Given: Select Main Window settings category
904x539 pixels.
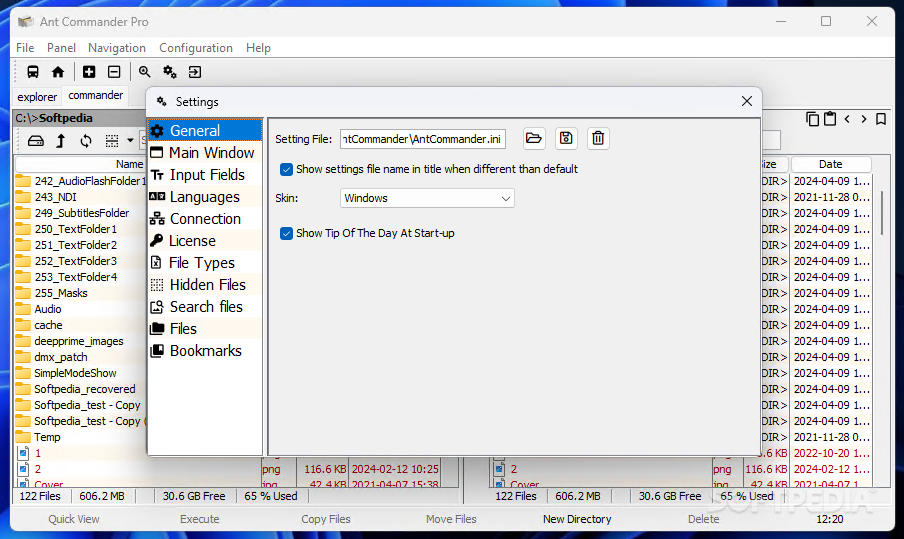Looking at the screenshot, I should tap(205, 153).
